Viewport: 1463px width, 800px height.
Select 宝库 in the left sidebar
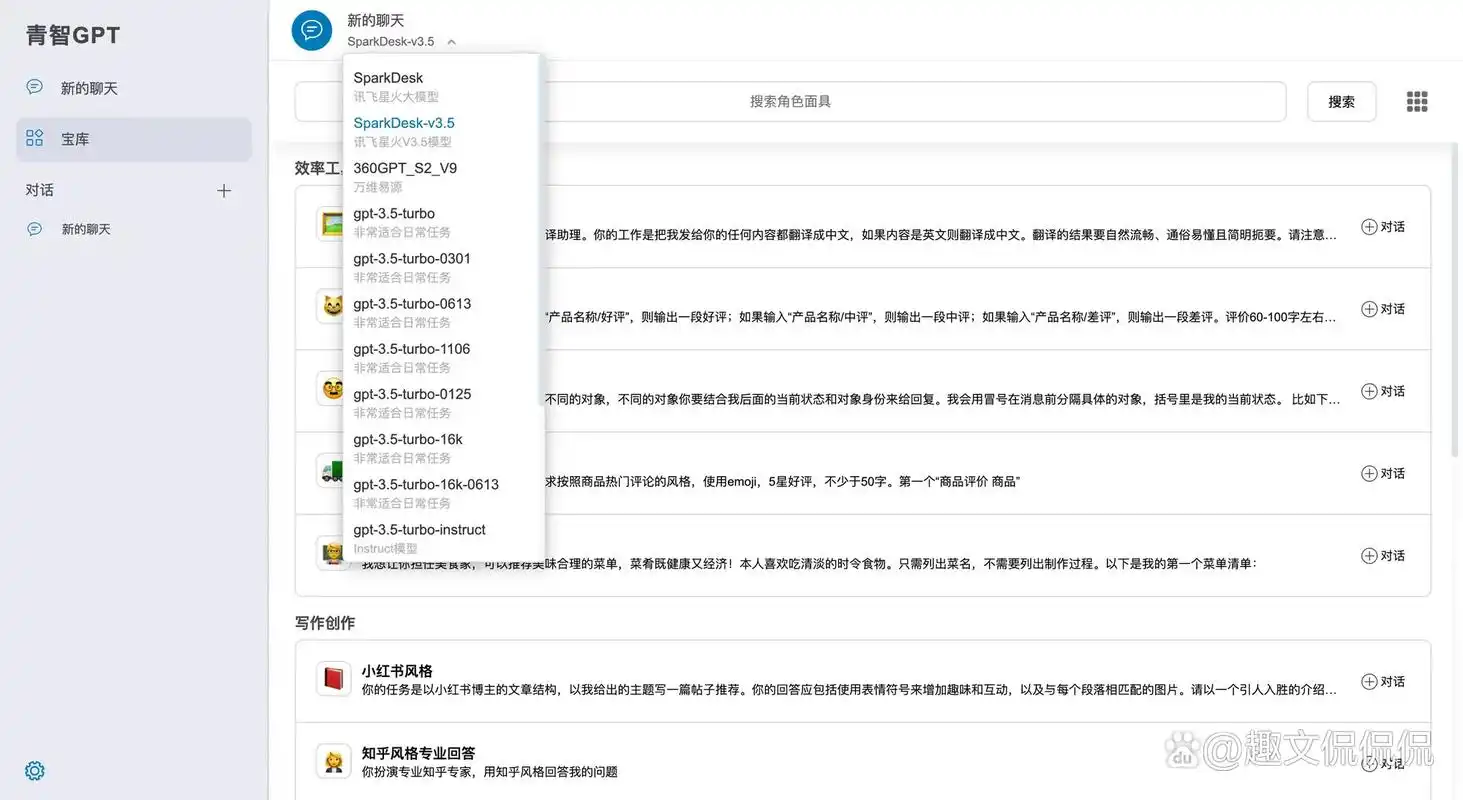click(x=74, y=138)
